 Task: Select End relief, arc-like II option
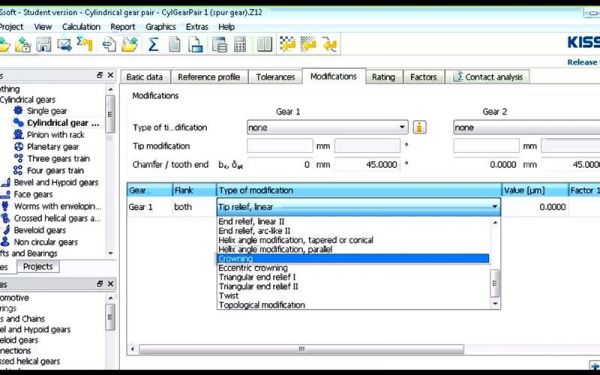tap(353, 231)
